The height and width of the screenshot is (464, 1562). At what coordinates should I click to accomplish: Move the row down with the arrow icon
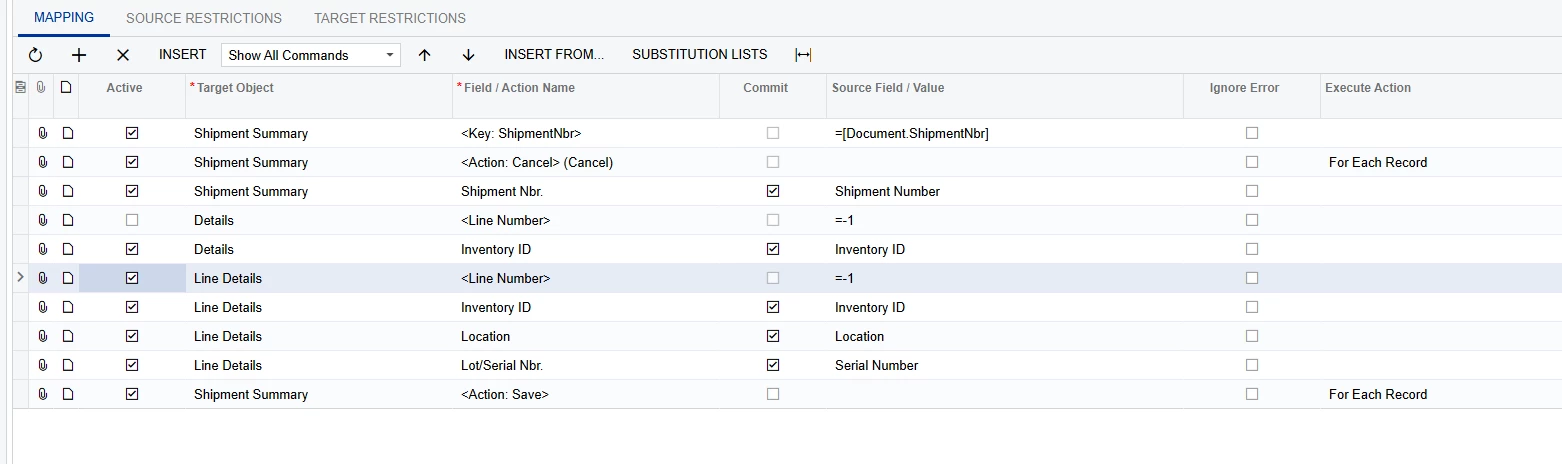click(x=468, y=55)
